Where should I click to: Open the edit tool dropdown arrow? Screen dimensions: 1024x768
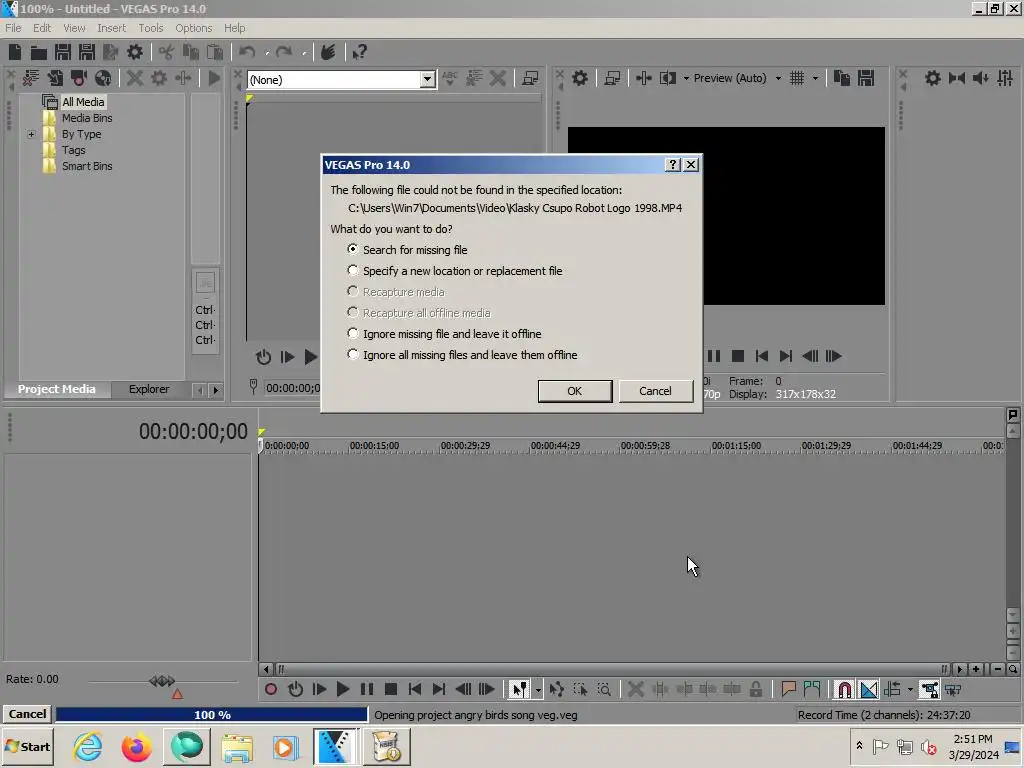[537, 690]
